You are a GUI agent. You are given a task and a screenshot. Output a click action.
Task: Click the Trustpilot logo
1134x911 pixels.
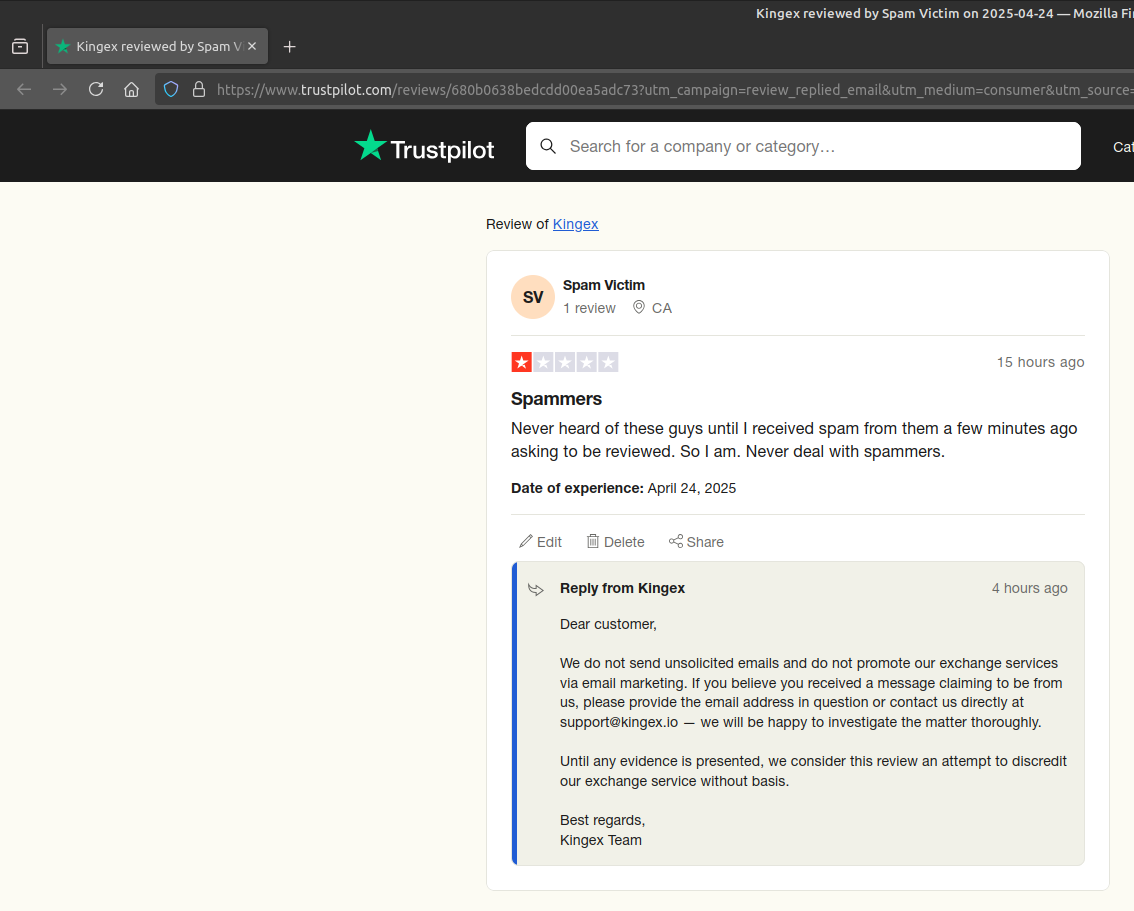[x=425, y=147]
